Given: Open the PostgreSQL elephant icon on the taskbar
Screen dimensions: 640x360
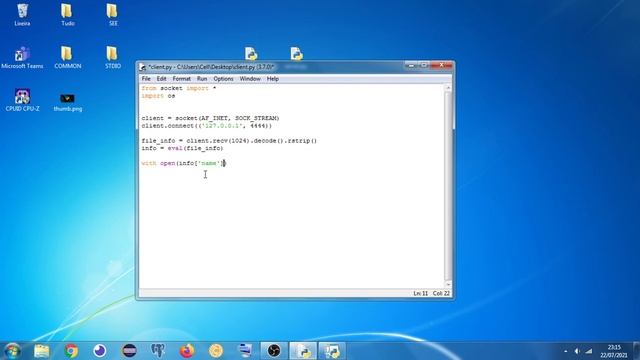Looking at the screenshot, I should point(158,351).
